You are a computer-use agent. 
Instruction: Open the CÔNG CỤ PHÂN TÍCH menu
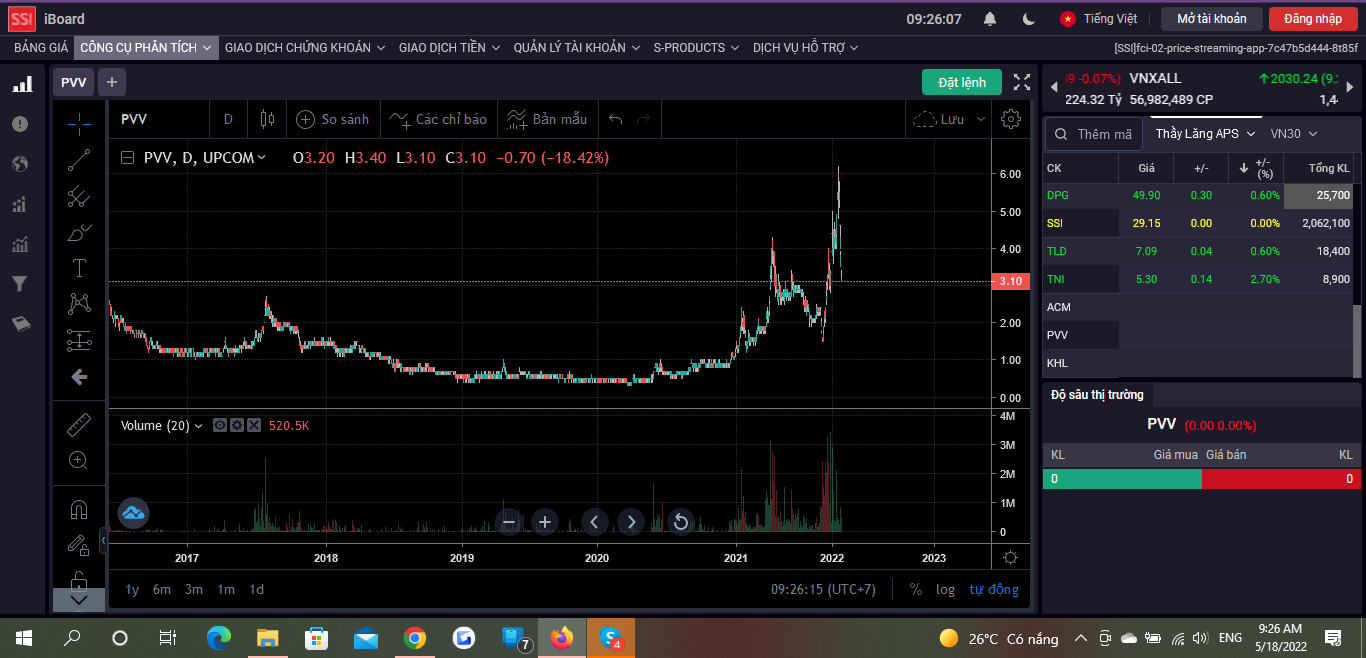146,47
